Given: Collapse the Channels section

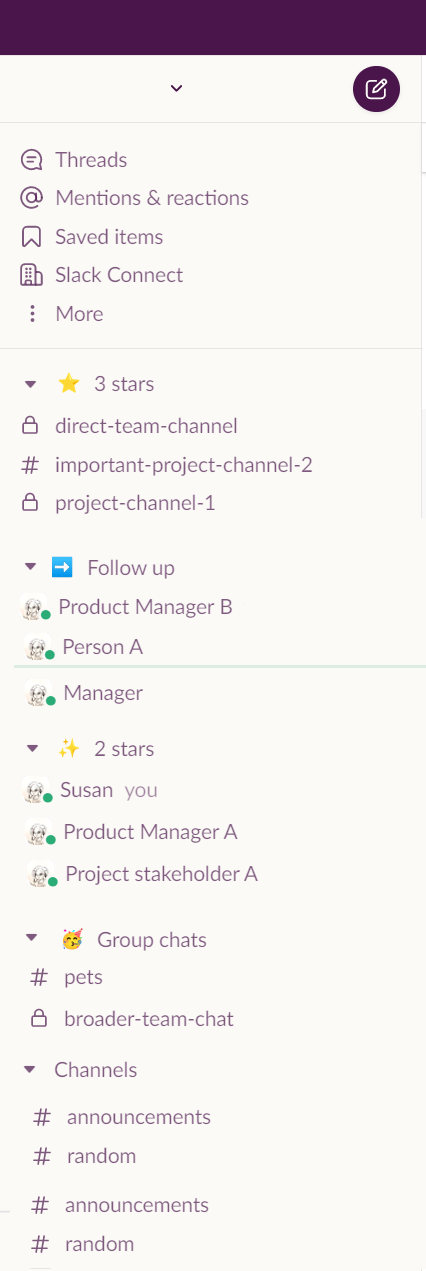Looking at the screenshot, I should tap(31, 1070).
